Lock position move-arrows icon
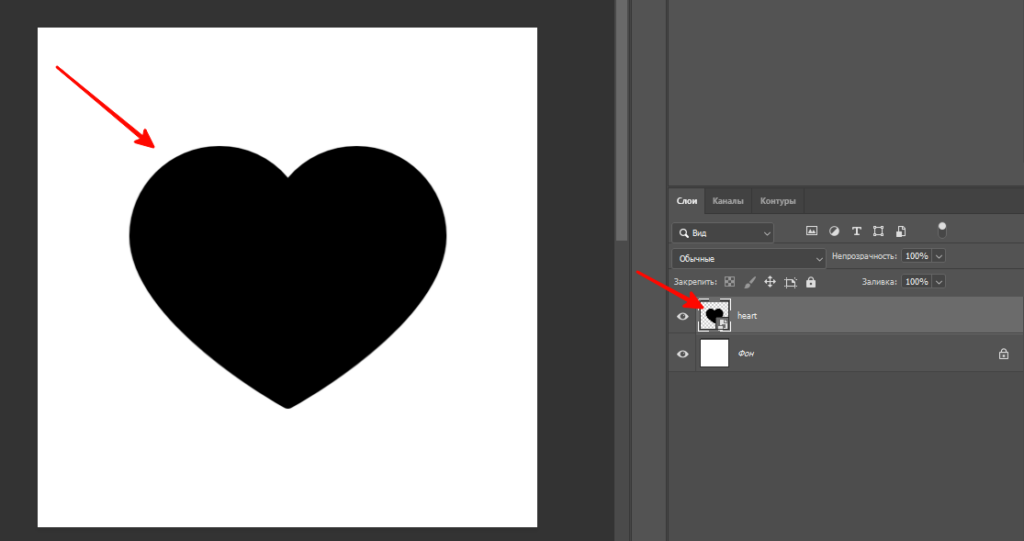Viewport: 1024px width, 541px height. (770, 283)
